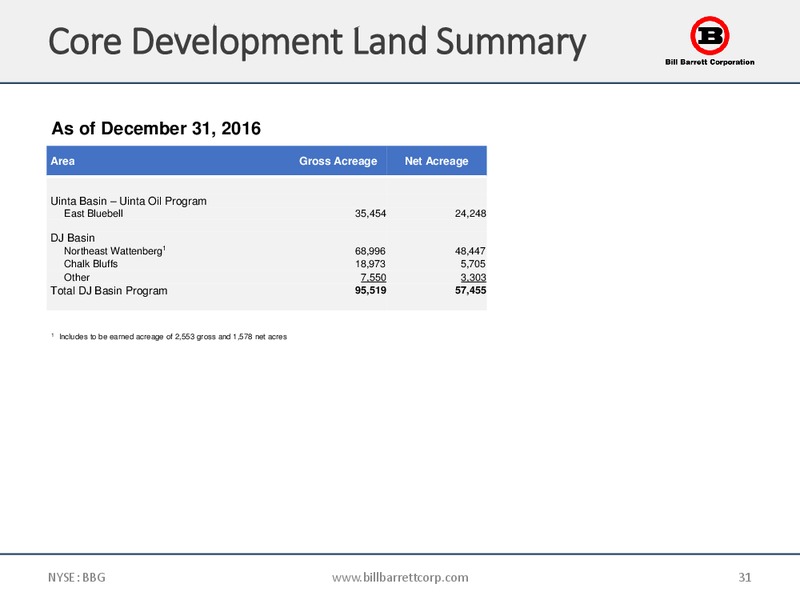Click the 'DJ Basin' section label
Screen dimensions: 800x600
(72, 238)
